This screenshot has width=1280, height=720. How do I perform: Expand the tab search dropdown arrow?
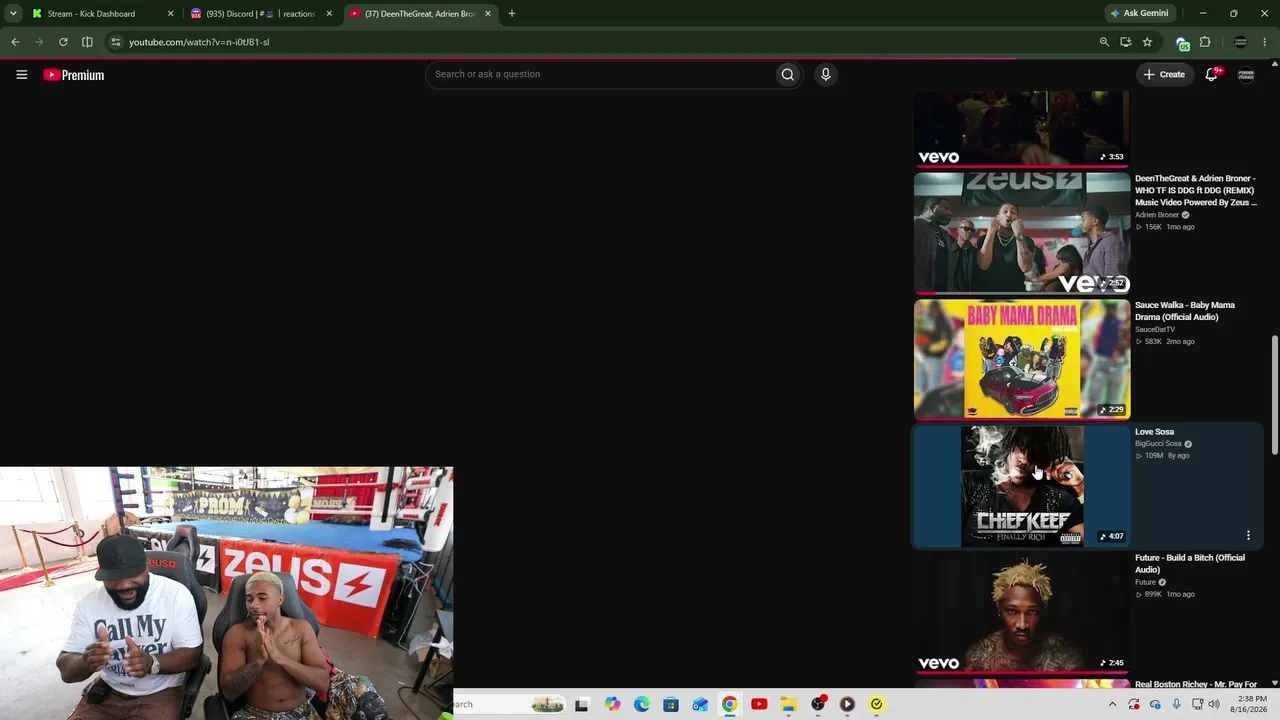(13, 13)
